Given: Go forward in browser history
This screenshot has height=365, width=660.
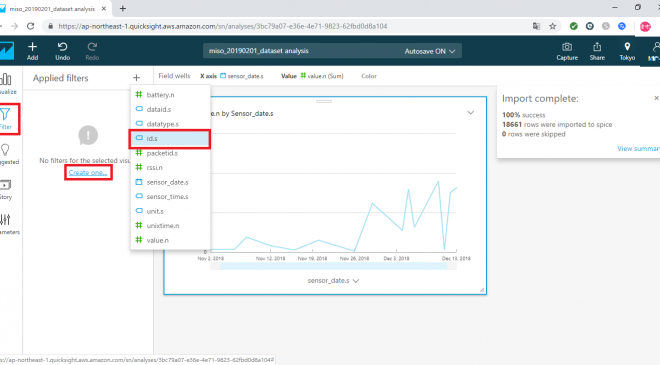Looking at the screenshot, I should point(14,26).
